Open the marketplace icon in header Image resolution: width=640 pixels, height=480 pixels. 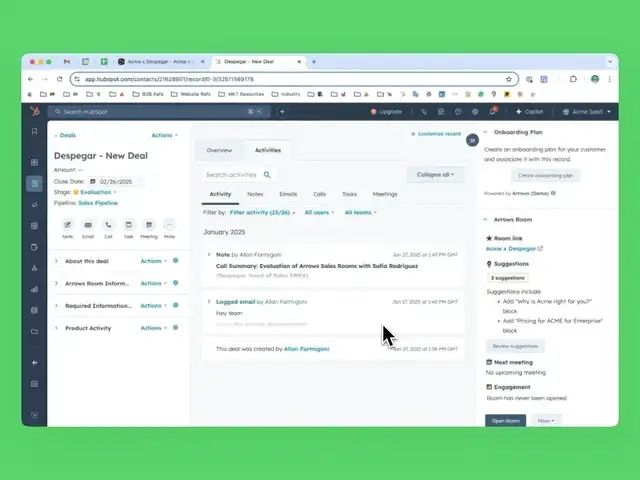pos(441,111)
